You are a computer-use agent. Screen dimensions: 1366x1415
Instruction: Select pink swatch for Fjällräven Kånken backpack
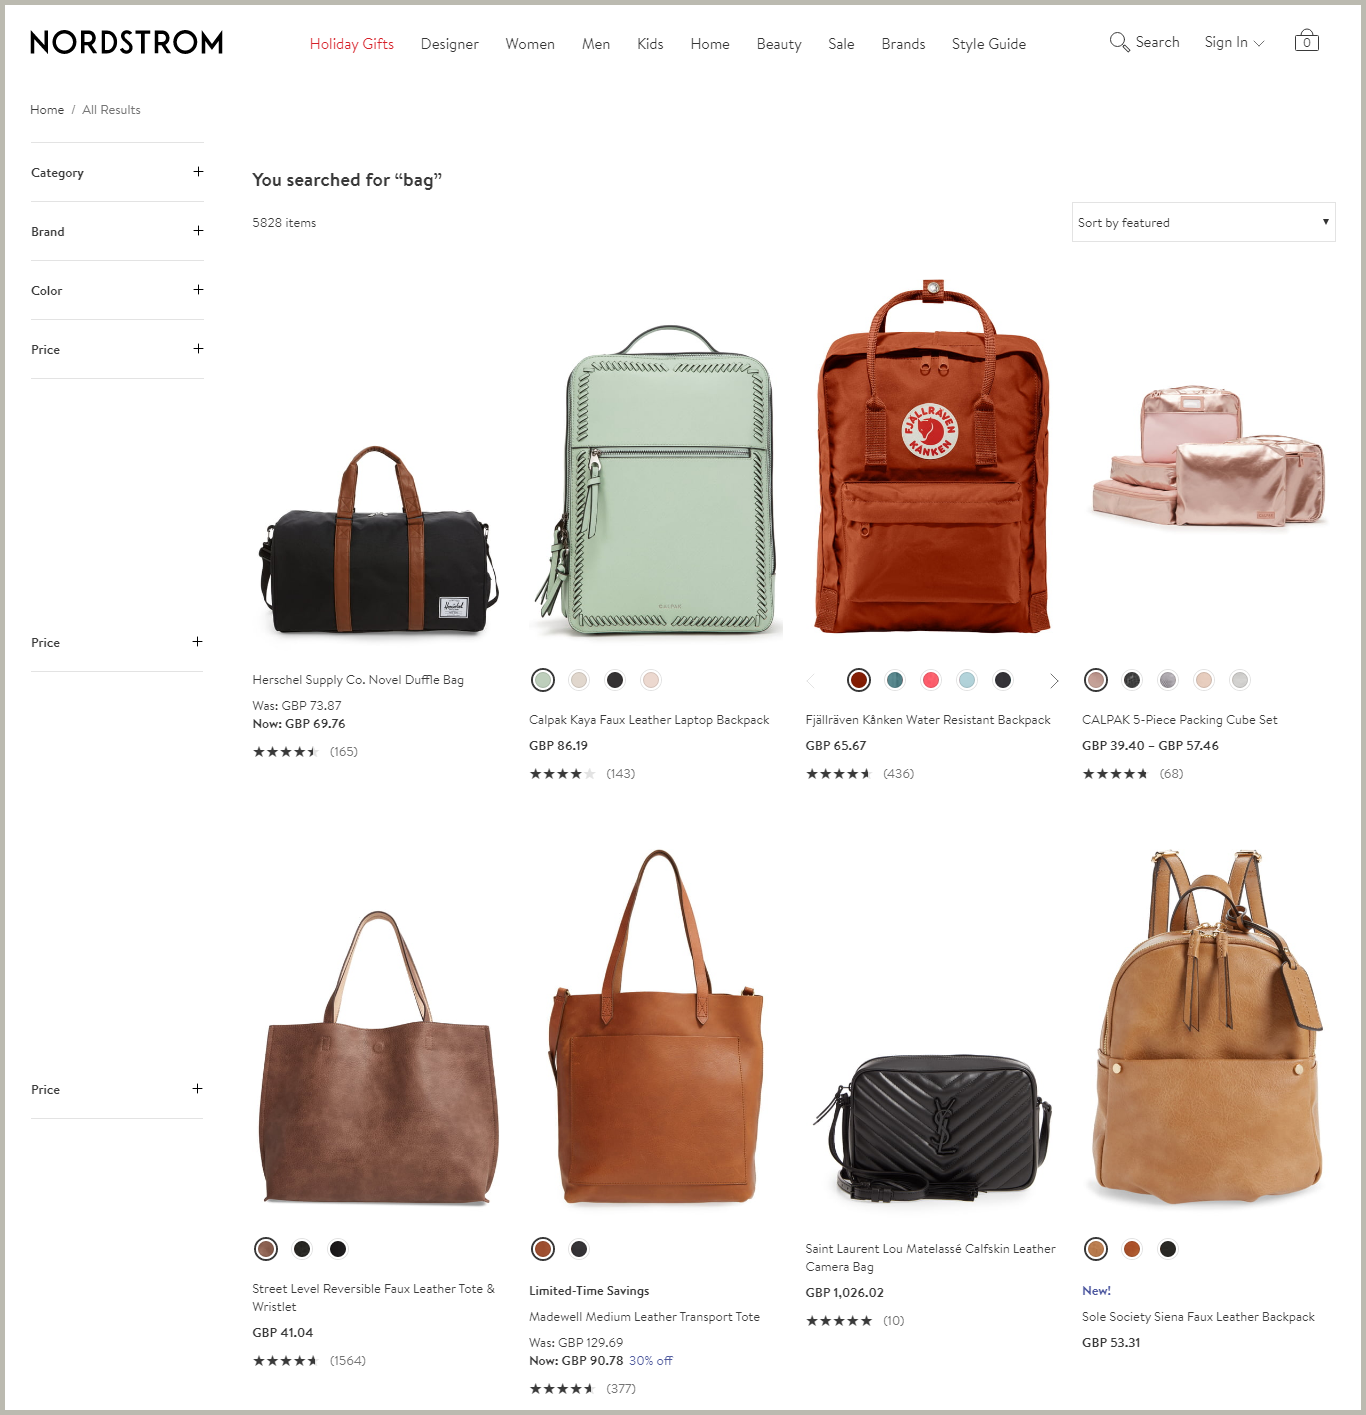tap(931, 680)
